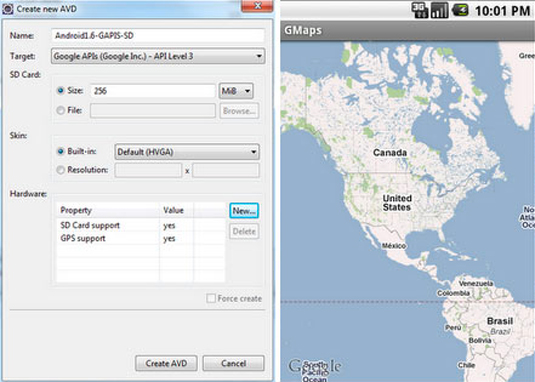Tap the battery status icon

[460, 10]
